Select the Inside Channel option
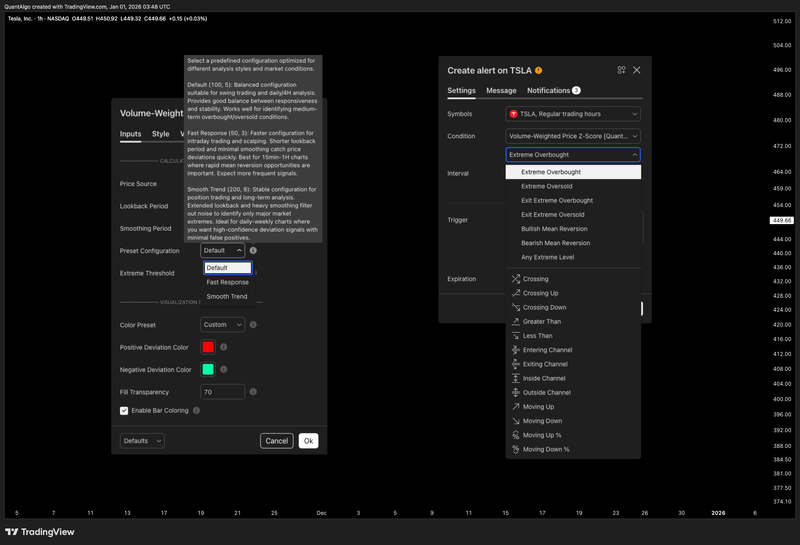The width and height of the screenshot is (800, 545). coord(544,378)
